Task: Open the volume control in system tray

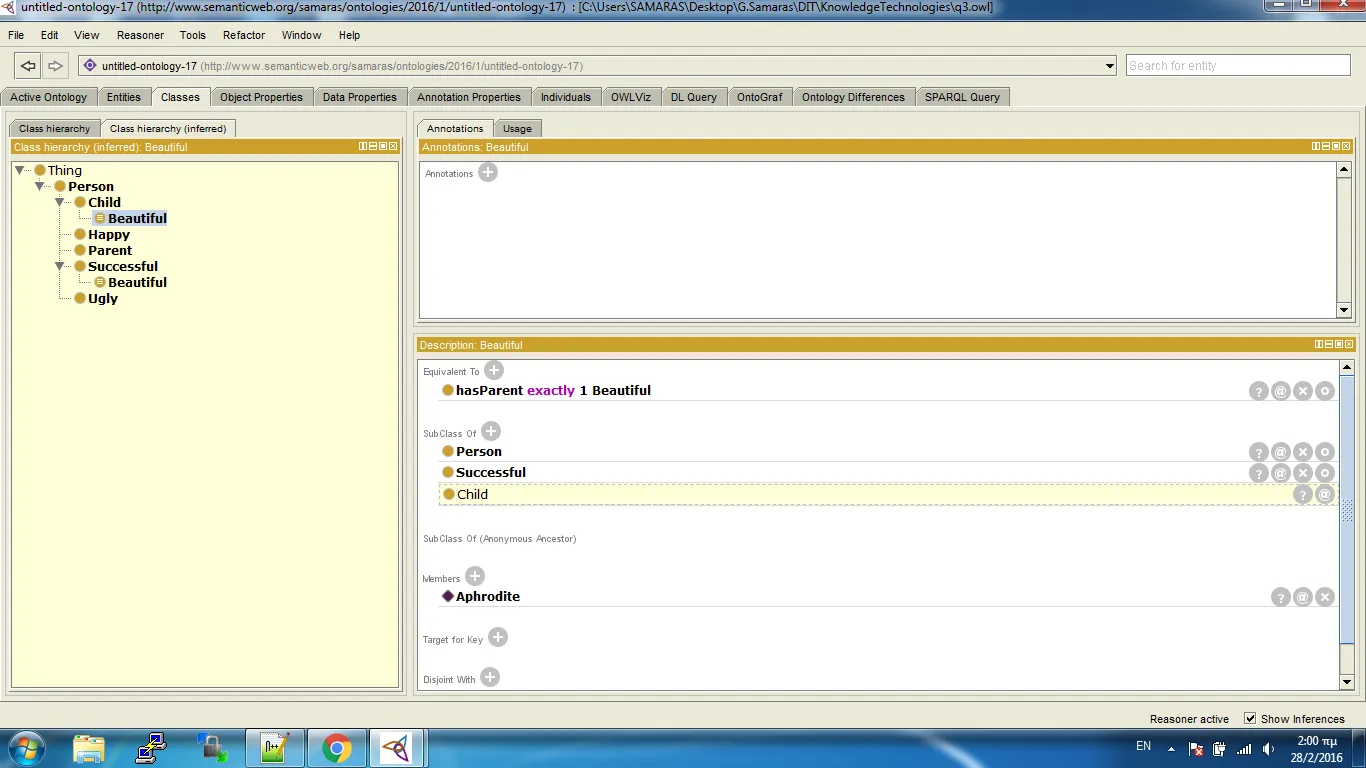Action: click(1268, 748)
